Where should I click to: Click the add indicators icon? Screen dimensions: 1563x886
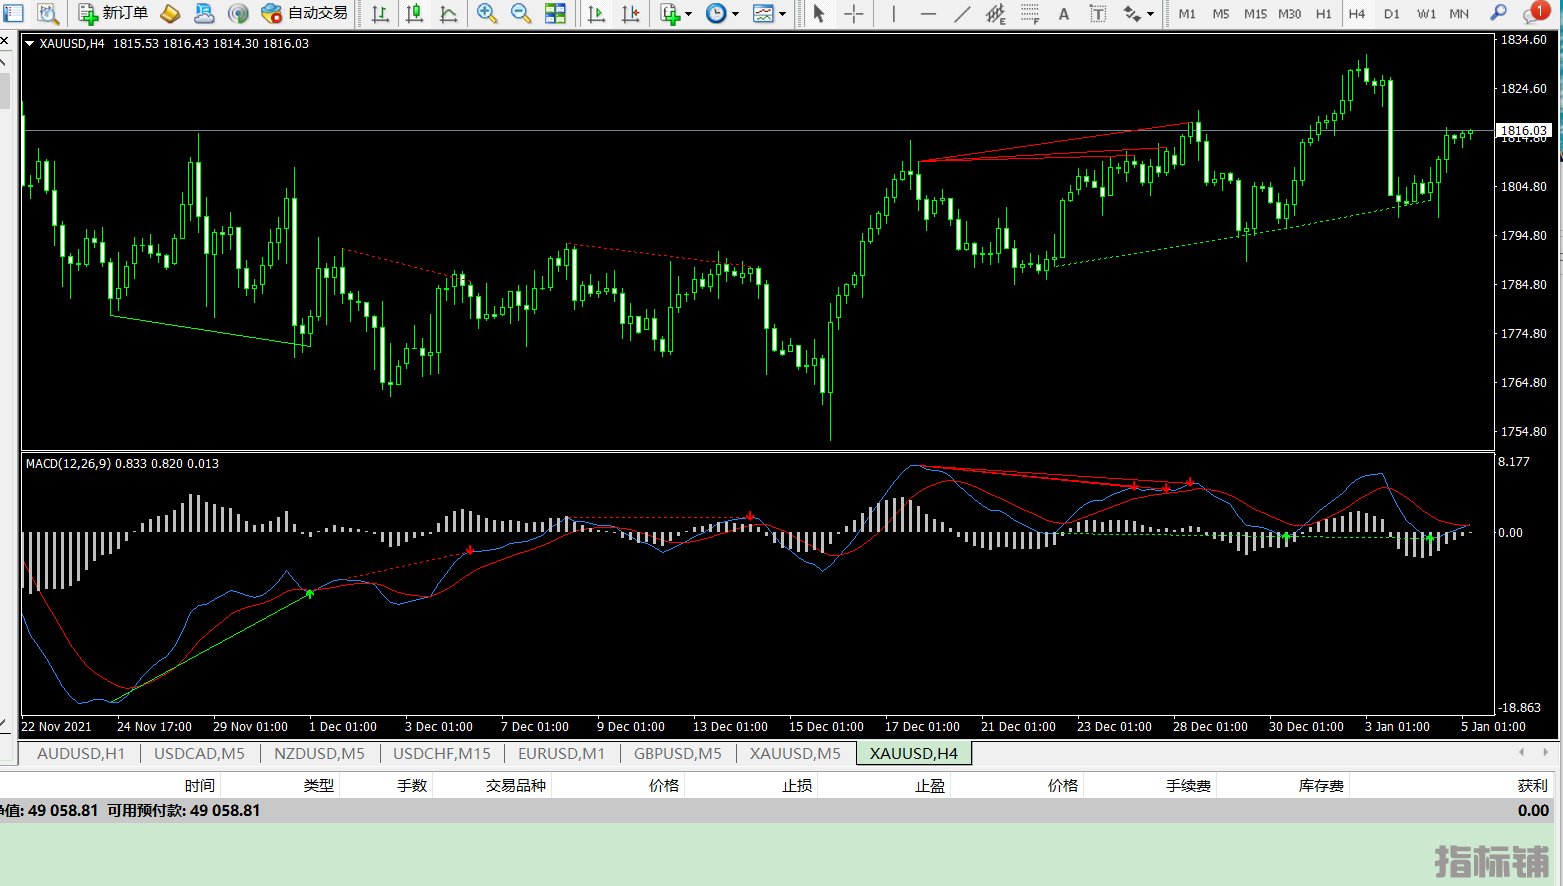pos(670,13)
